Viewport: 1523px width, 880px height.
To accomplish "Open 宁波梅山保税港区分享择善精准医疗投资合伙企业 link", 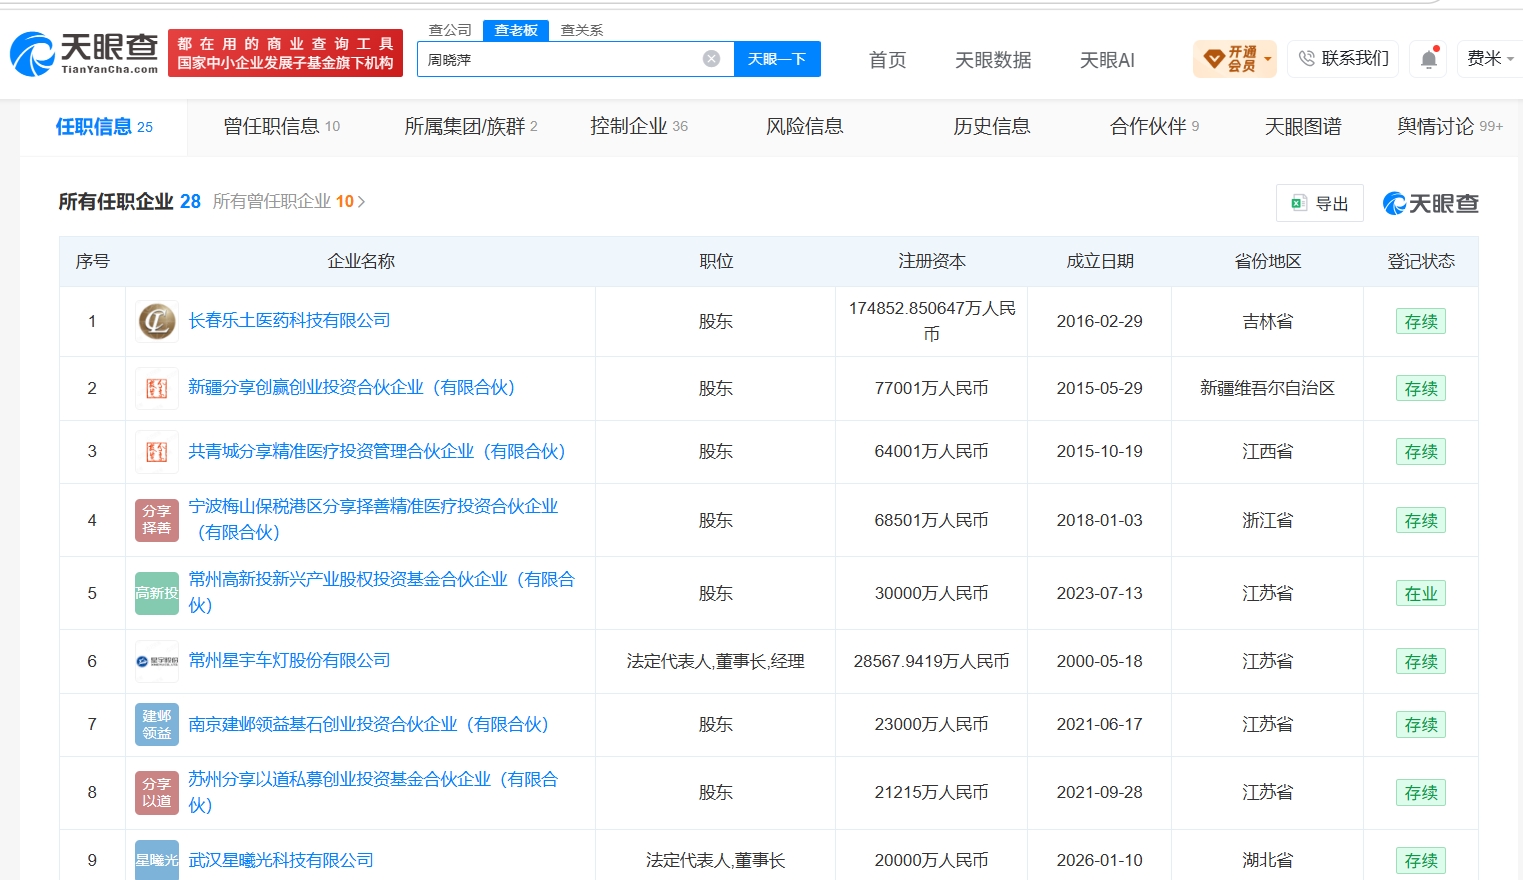I will point(374,519).
